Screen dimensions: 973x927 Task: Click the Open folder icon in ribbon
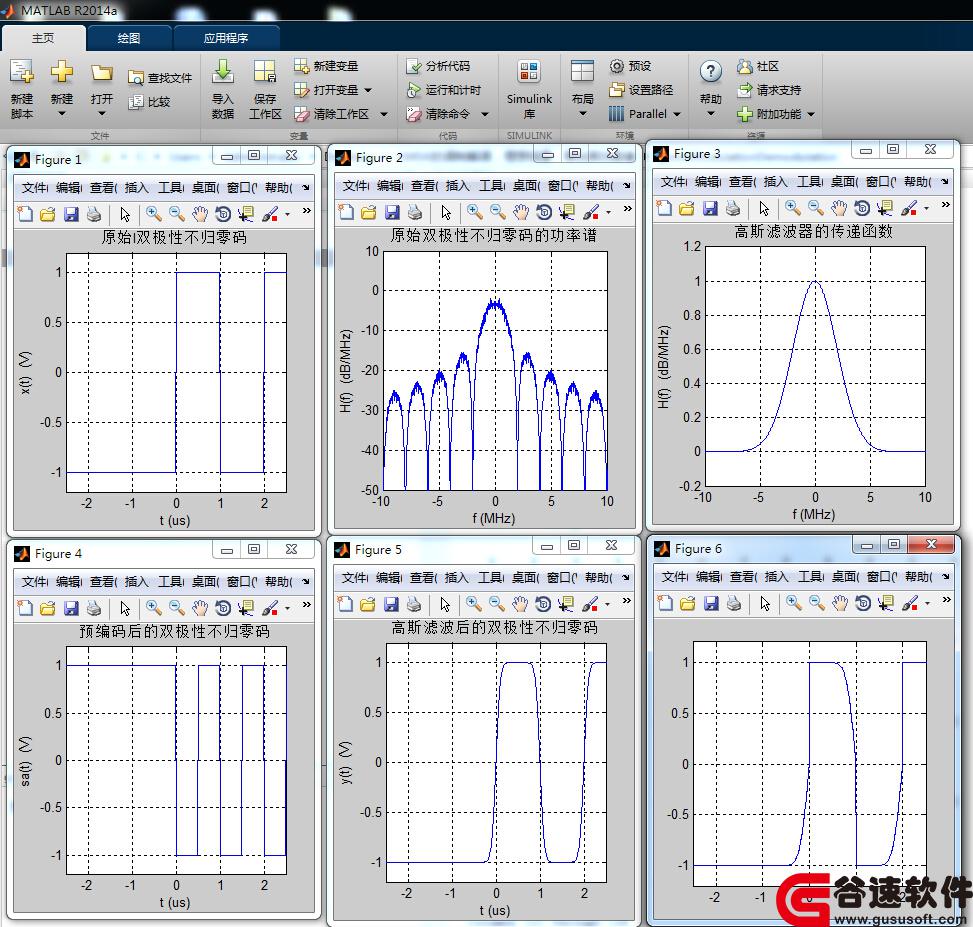(x=102, y=73)
